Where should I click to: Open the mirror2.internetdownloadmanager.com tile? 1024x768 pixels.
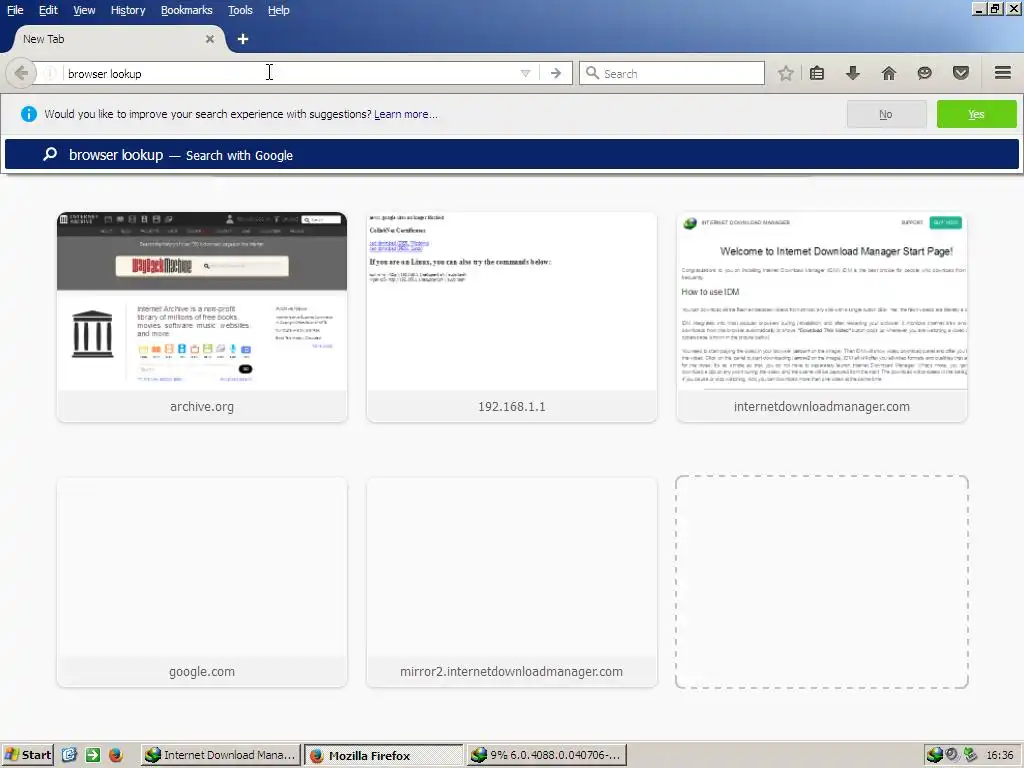tap(511, 582)
